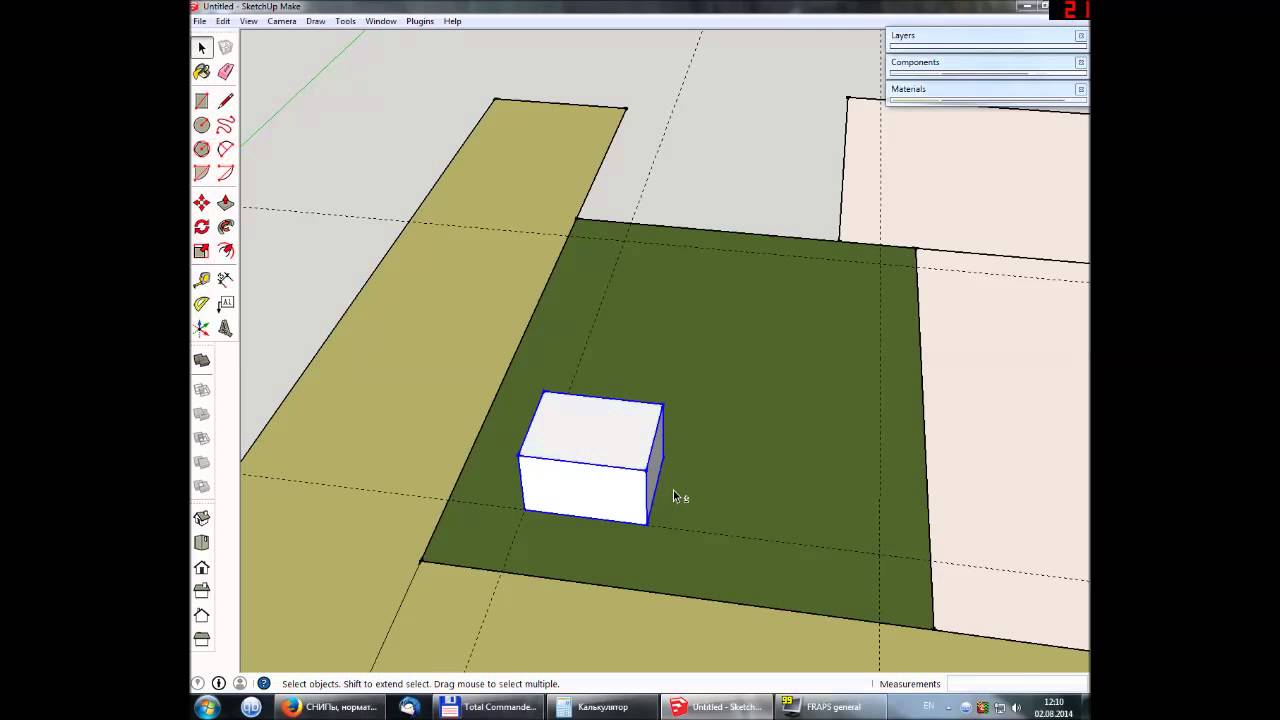This screenshot has width=1280, height=720.
Task: Switch to Back view icon
Action: pyautogui.click(x=202, y=615)
